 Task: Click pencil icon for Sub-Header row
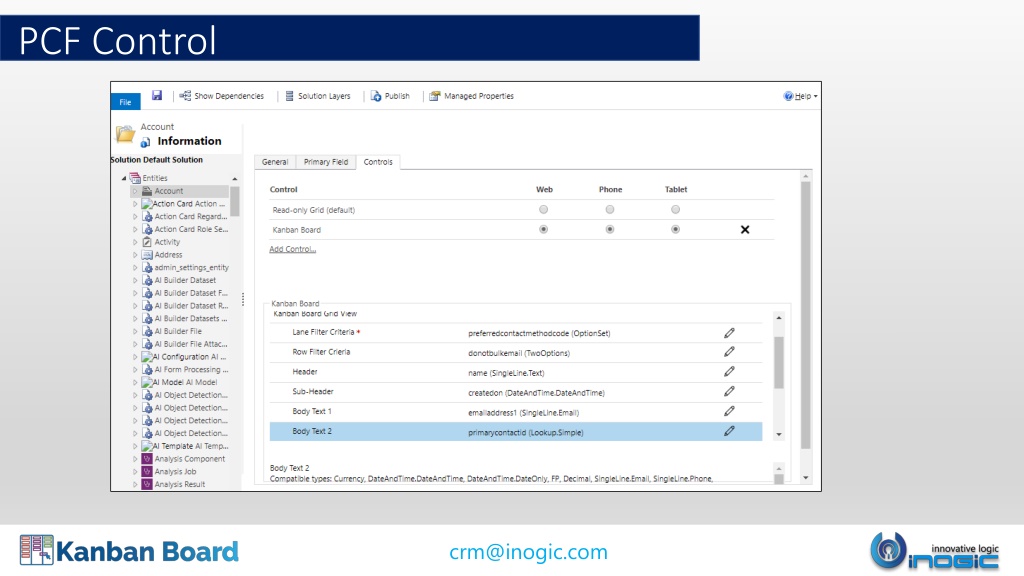point(729,391)
